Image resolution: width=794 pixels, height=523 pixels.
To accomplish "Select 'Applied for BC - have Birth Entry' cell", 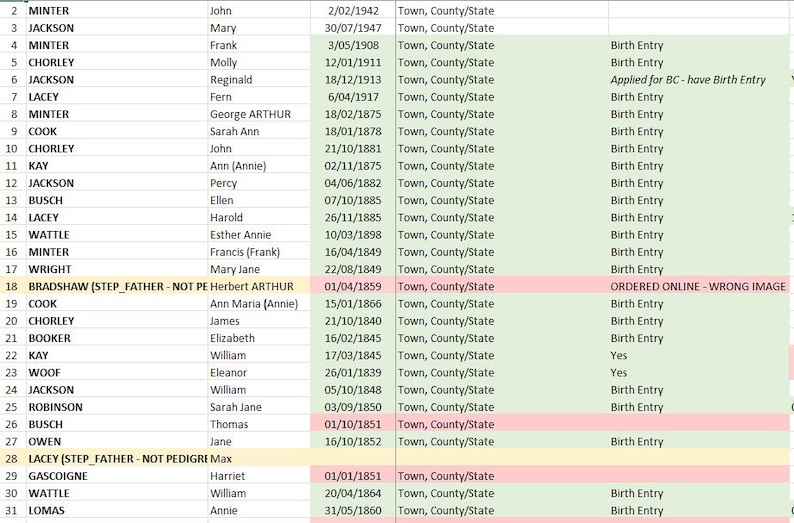I will pos(698,80).
